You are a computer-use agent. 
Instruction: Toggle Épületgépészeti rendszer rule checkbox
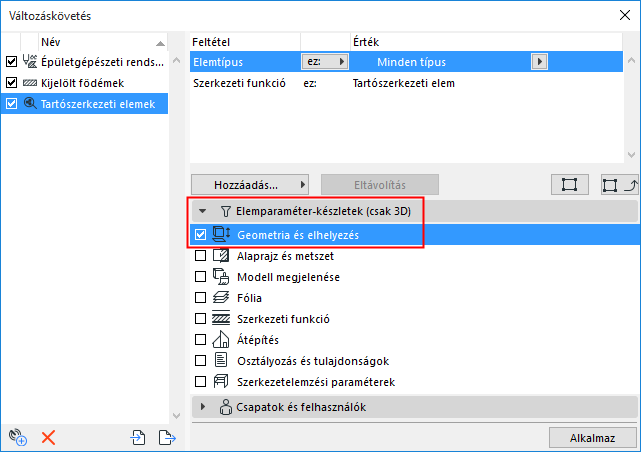pyautogui.click(x=12, y=62)
